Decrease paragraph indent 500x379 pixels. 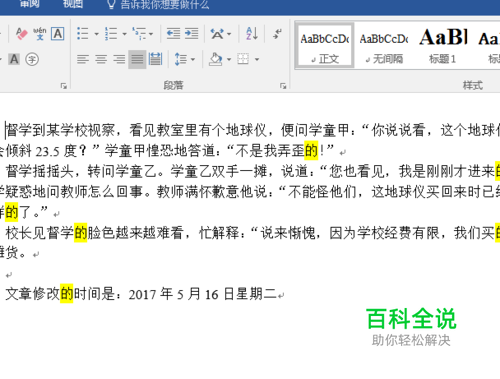click(x=173, y=34)
